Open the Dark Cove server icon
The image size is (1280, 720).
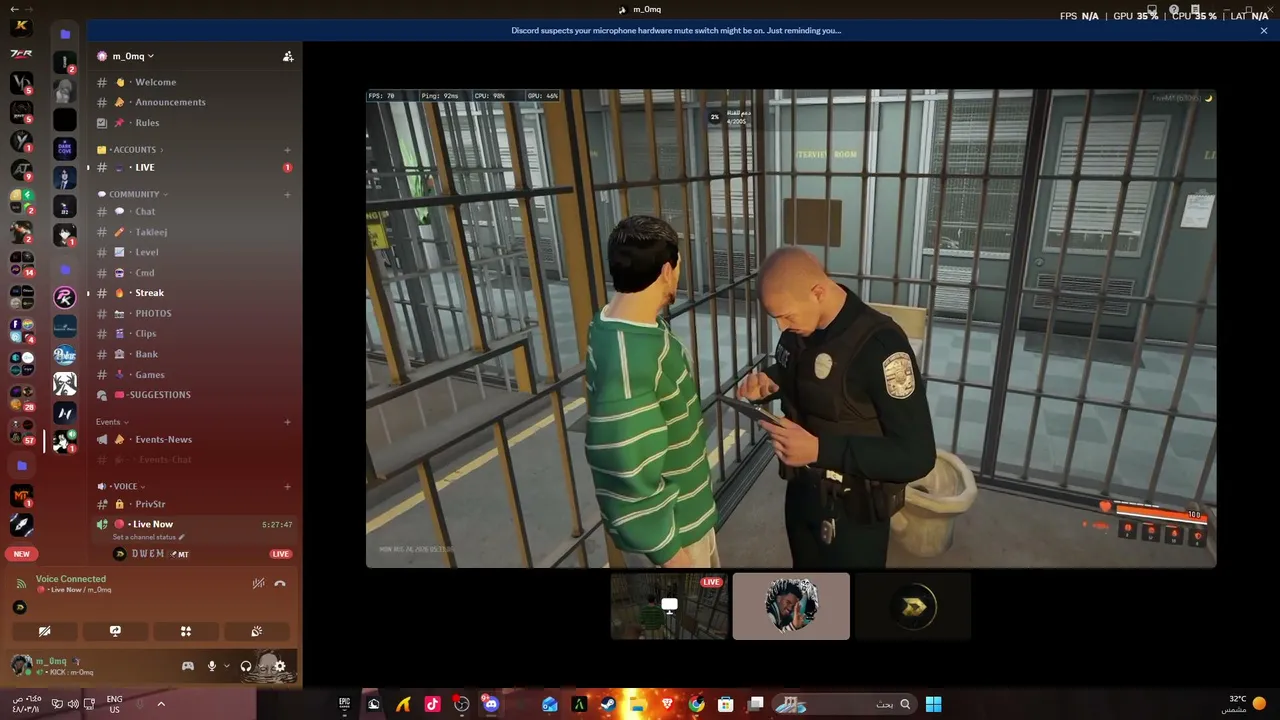pos(65,149)
